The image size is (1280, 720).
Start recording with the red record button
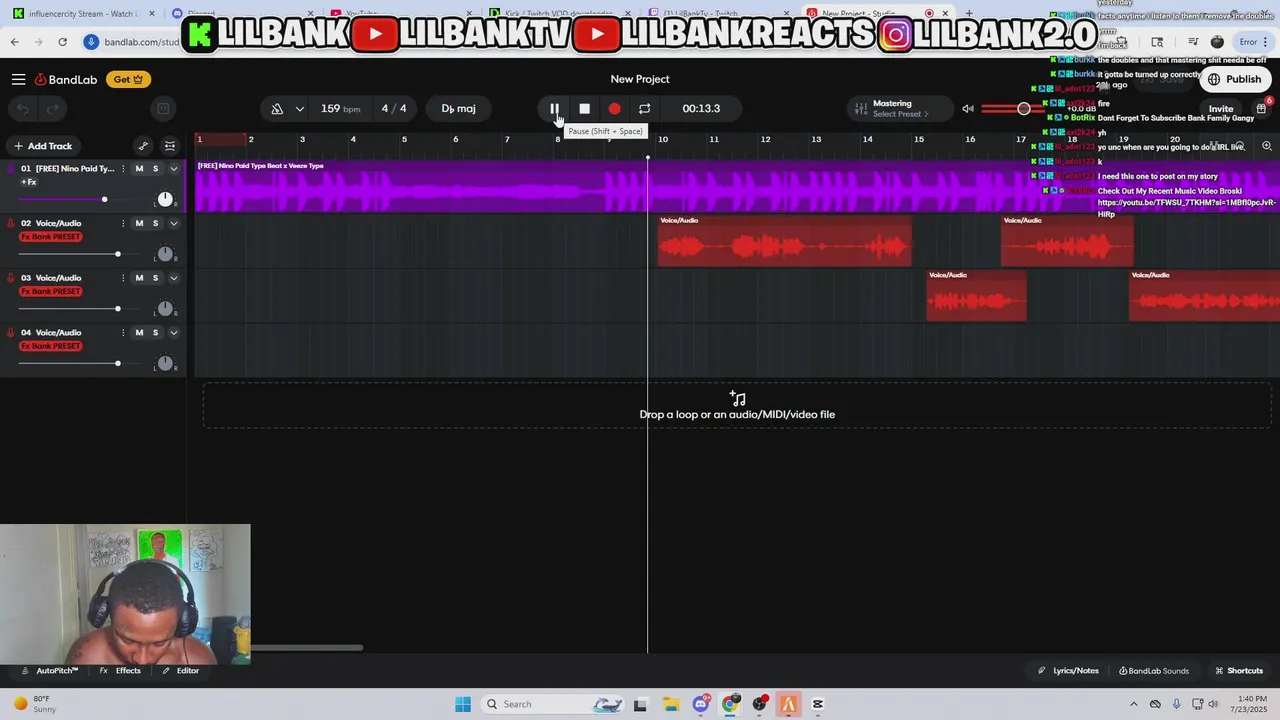click(614, 109)
